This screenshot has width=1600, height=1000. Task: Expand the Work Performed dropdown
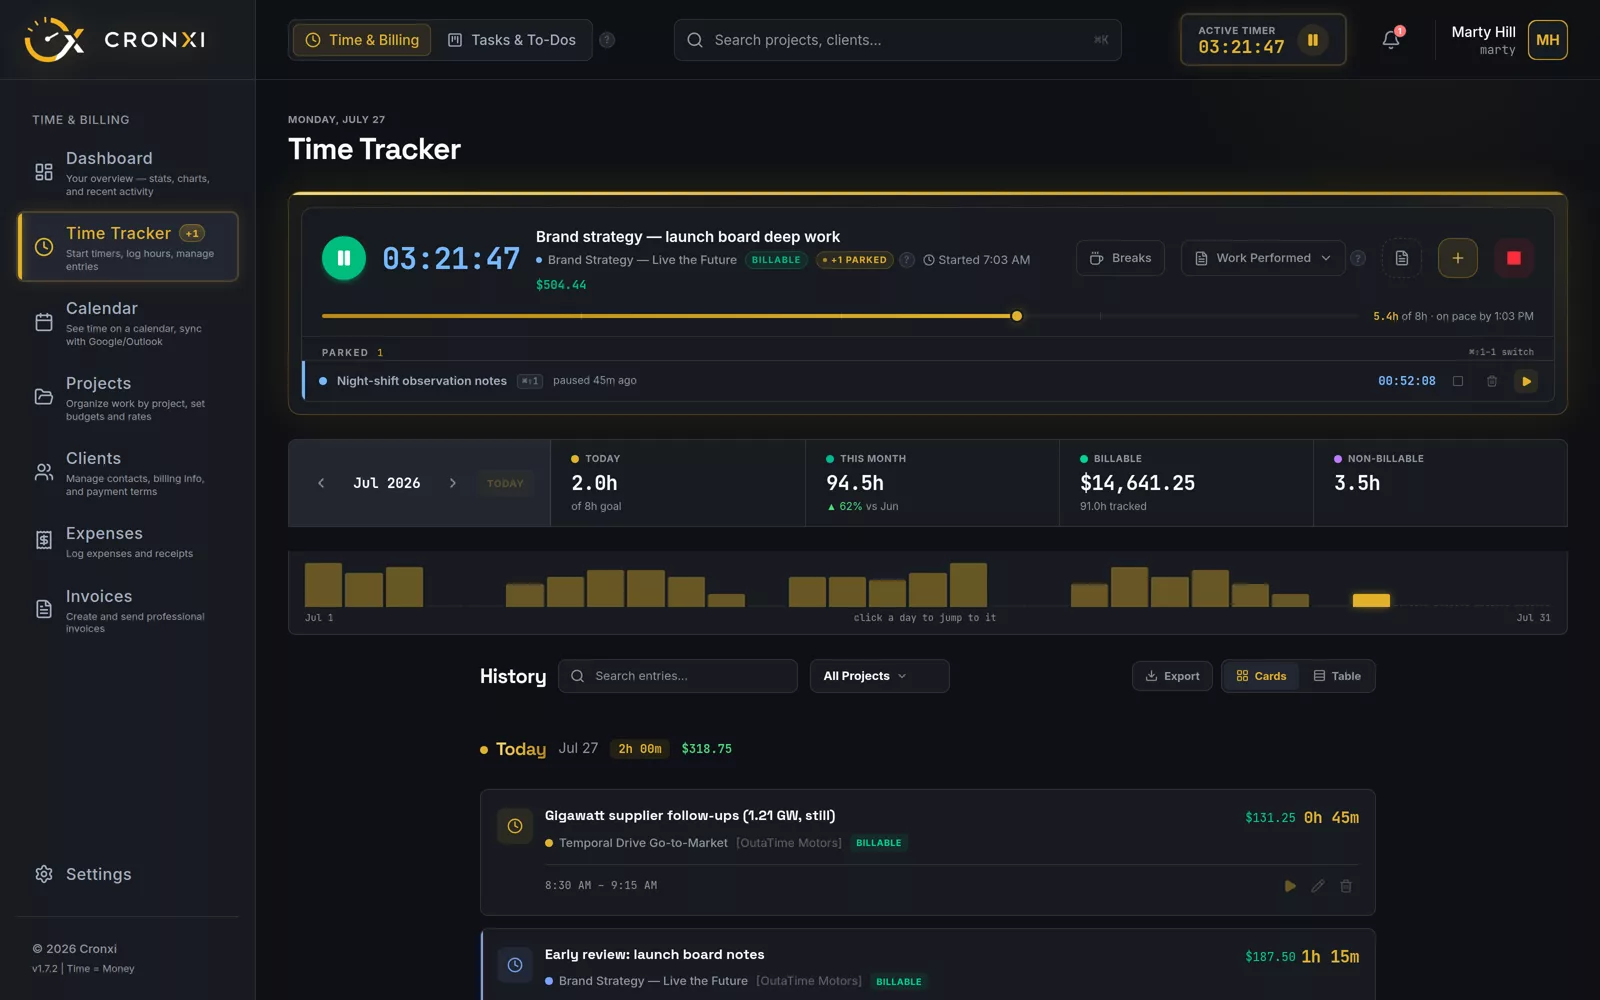click(x=1263, y=258)
